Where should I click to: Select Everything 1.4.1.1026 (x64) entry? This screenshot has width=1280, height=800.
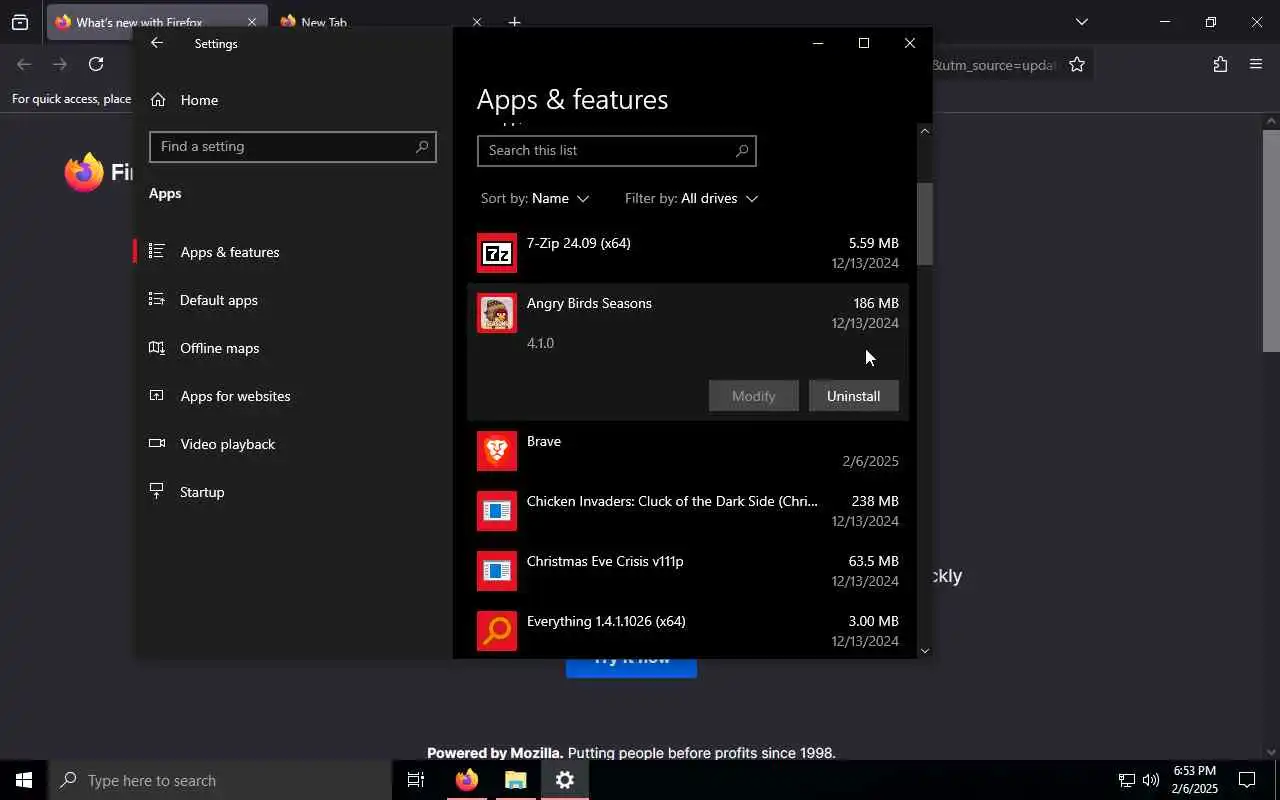(687, 631)
